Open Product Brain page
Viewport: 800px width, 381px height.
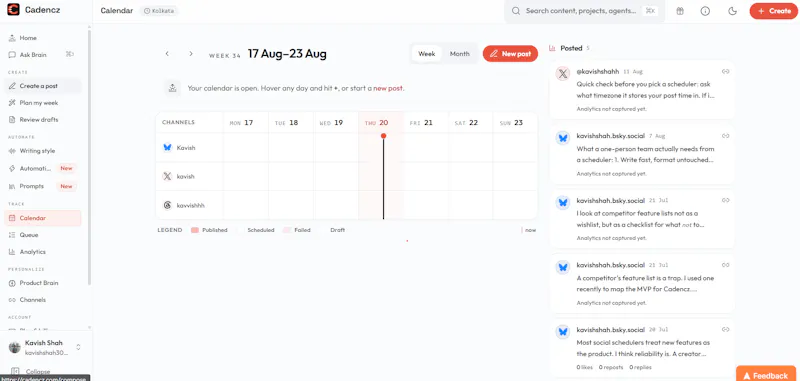click(x=42, y=283)
